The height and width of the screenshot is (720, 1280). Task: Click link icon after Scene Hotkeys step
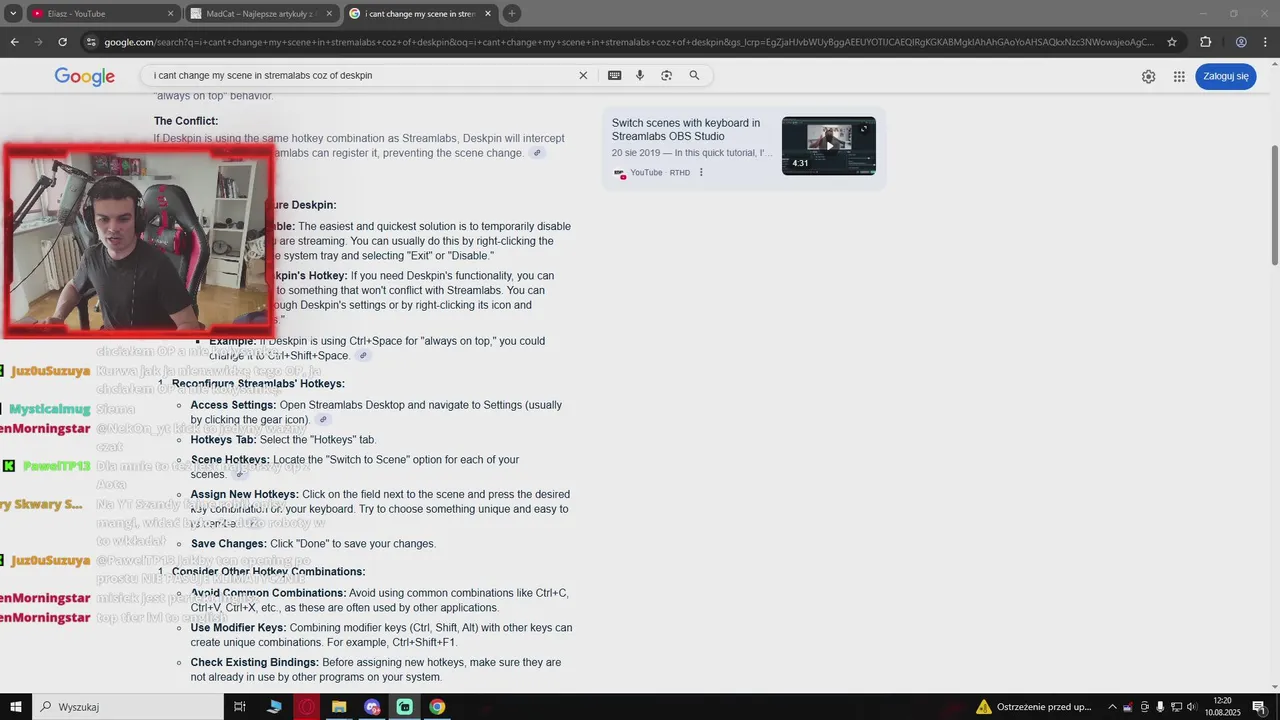coord(240,475)
